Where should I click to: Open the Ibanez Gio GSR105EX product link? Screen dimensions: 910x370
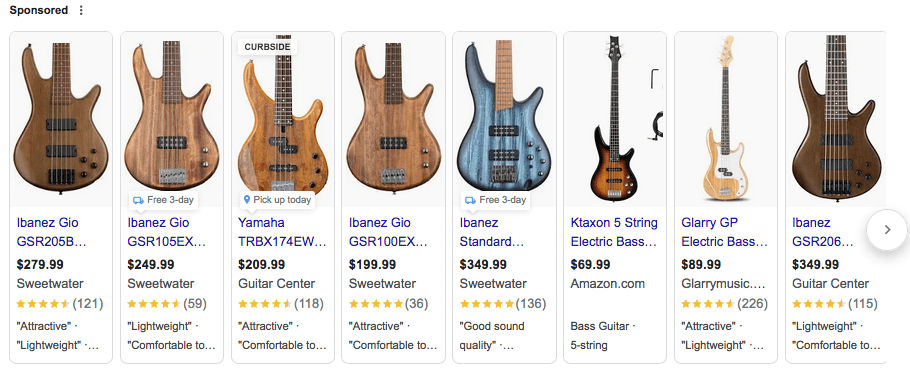pos(167,232)
